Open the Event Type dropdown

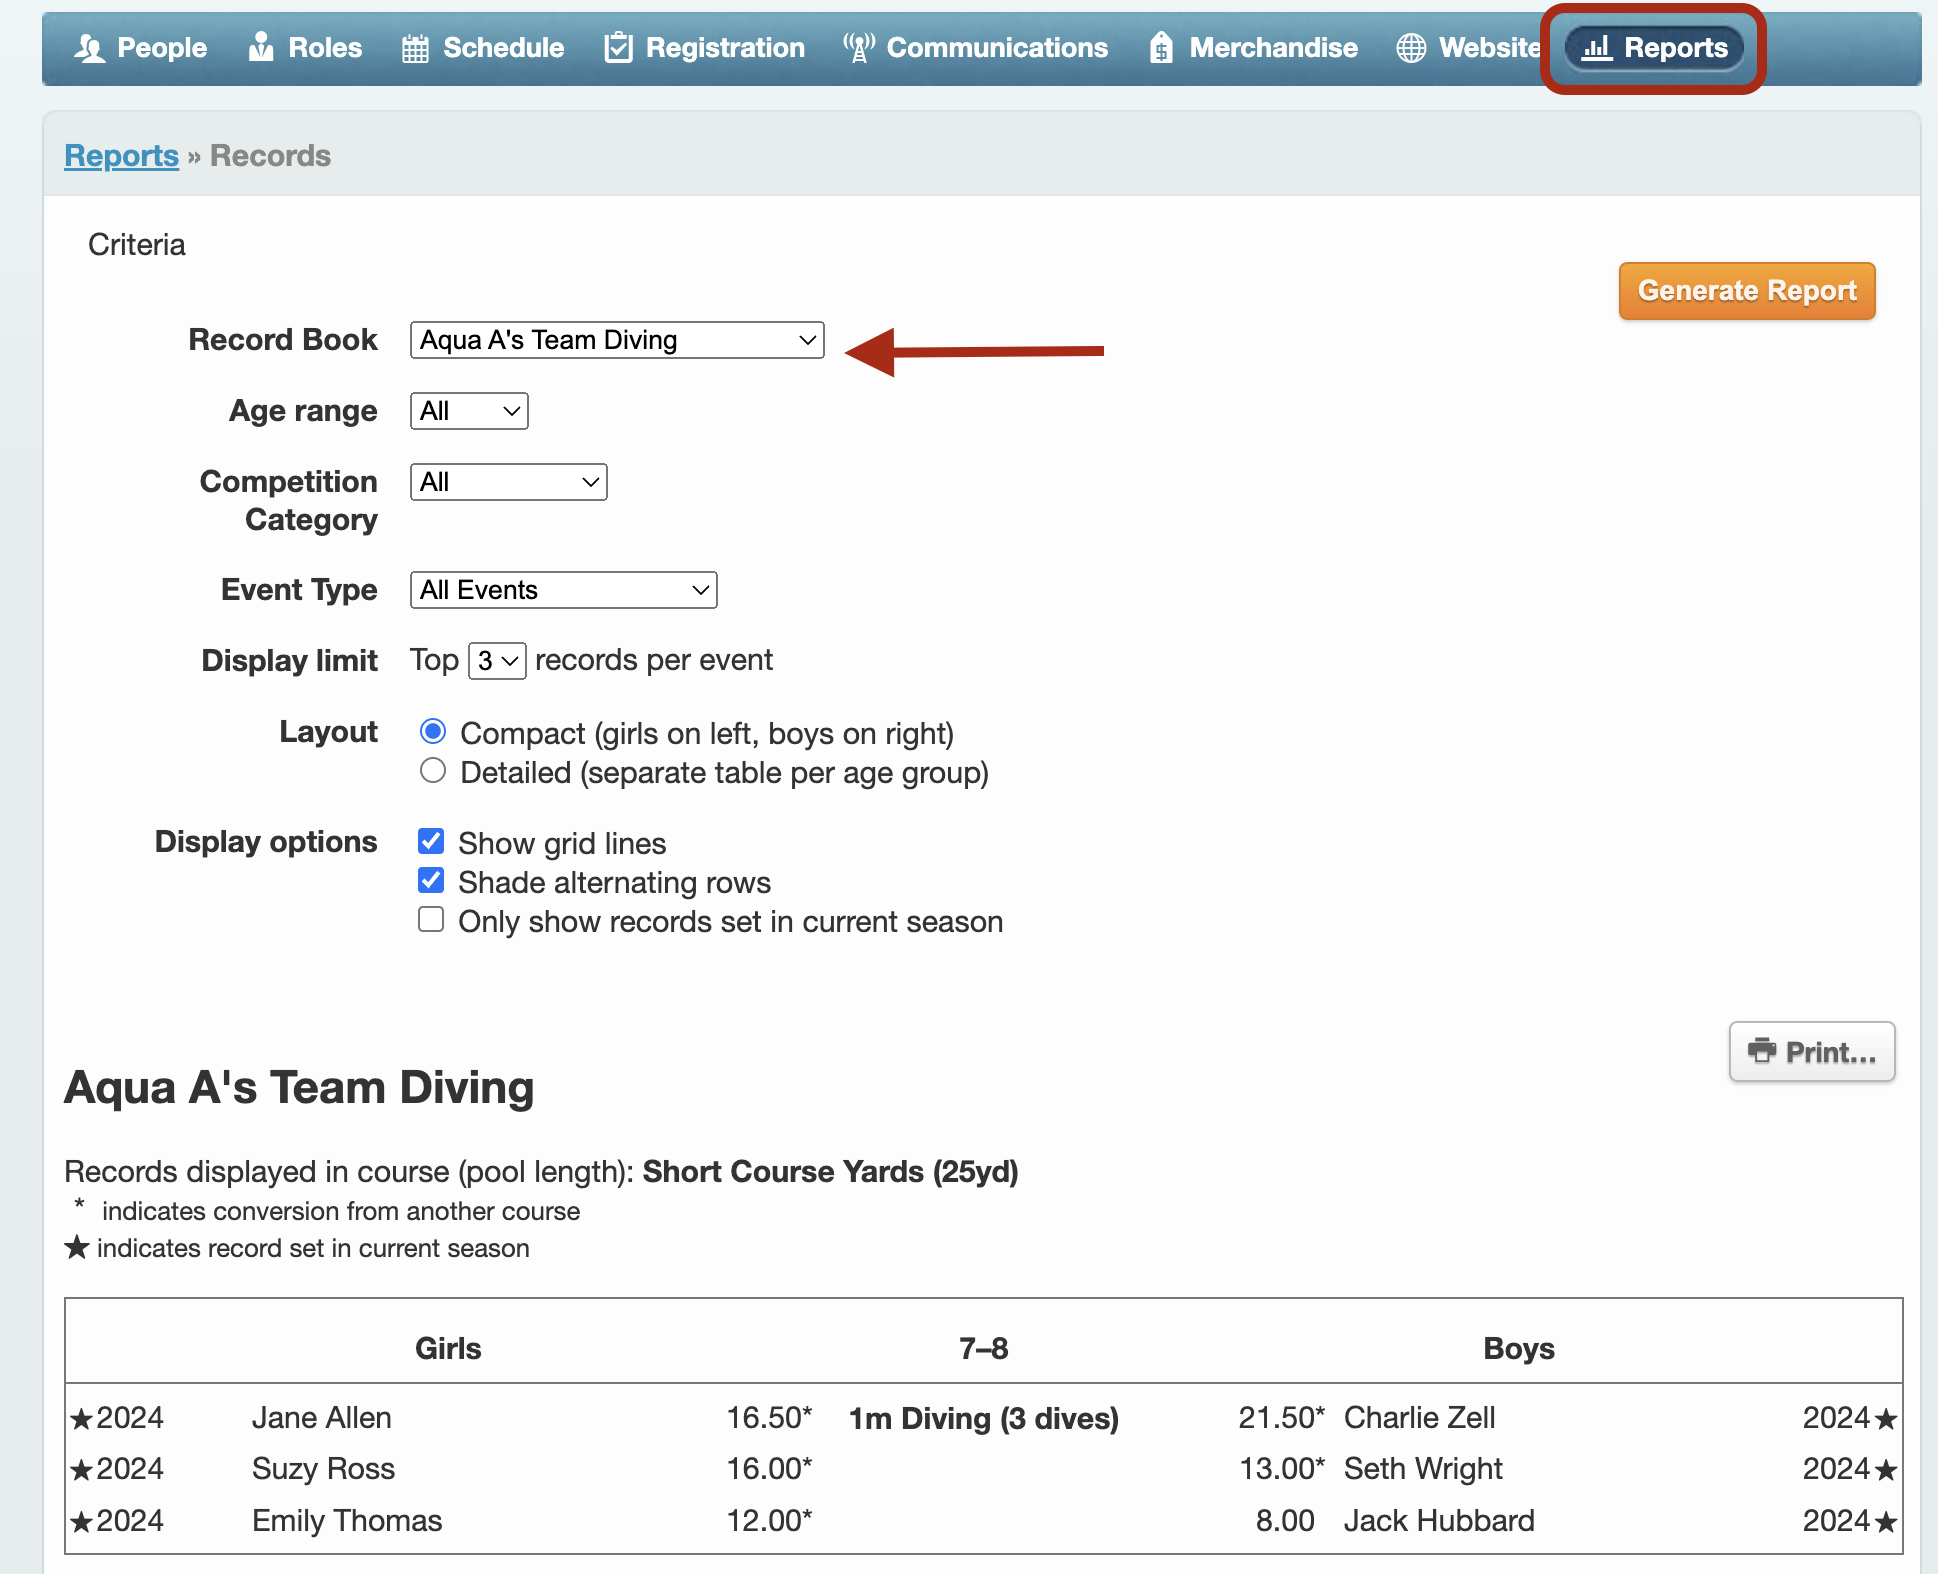pyautogui.click(x=563, y=590)
